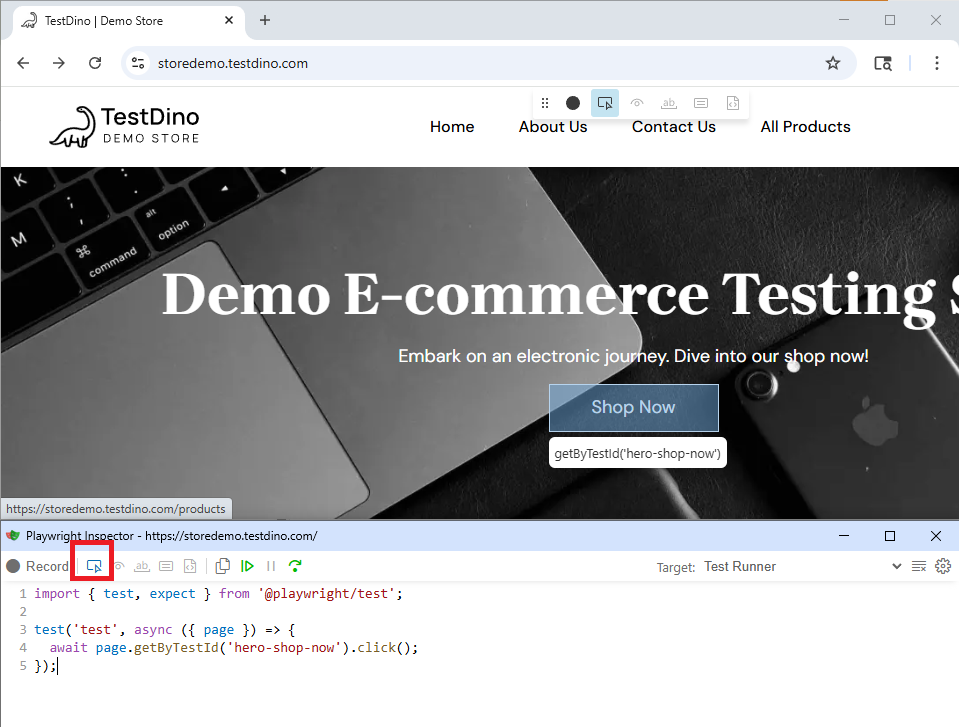Viewport: 959px width, 727px height.
Task: Toggle recording circle in page overlay toolbar
Action: (573, 103)
